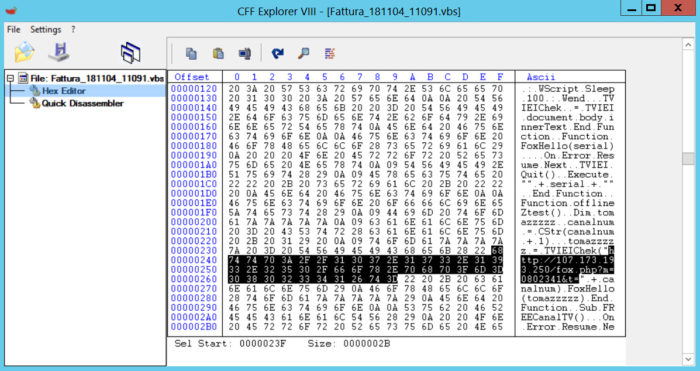Viewport: 700px width, 371px height.
Task: Select Quick Disassembler in the tree
Action: pos(83,104)
